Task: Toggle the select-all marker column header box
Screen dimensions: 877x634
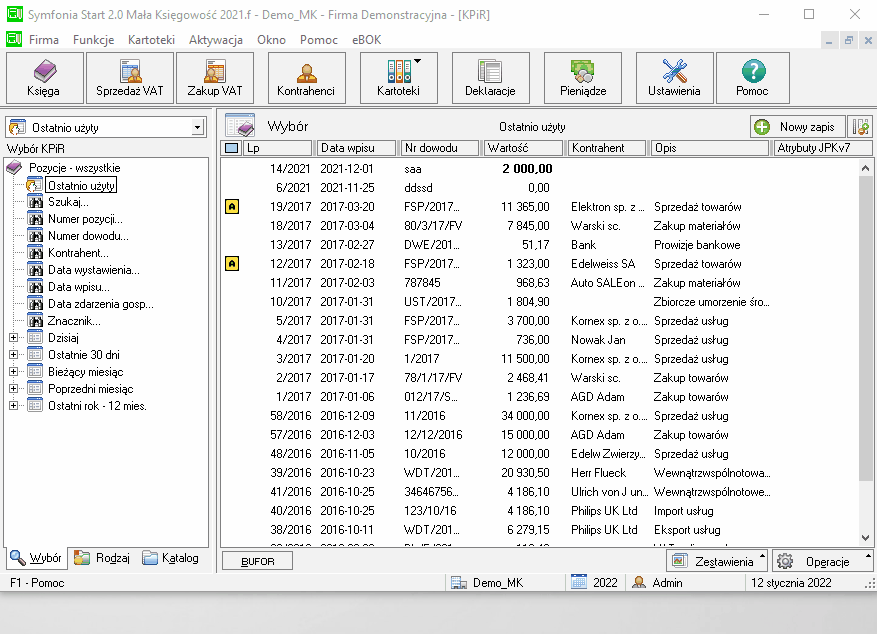Action: pos(232,148)
